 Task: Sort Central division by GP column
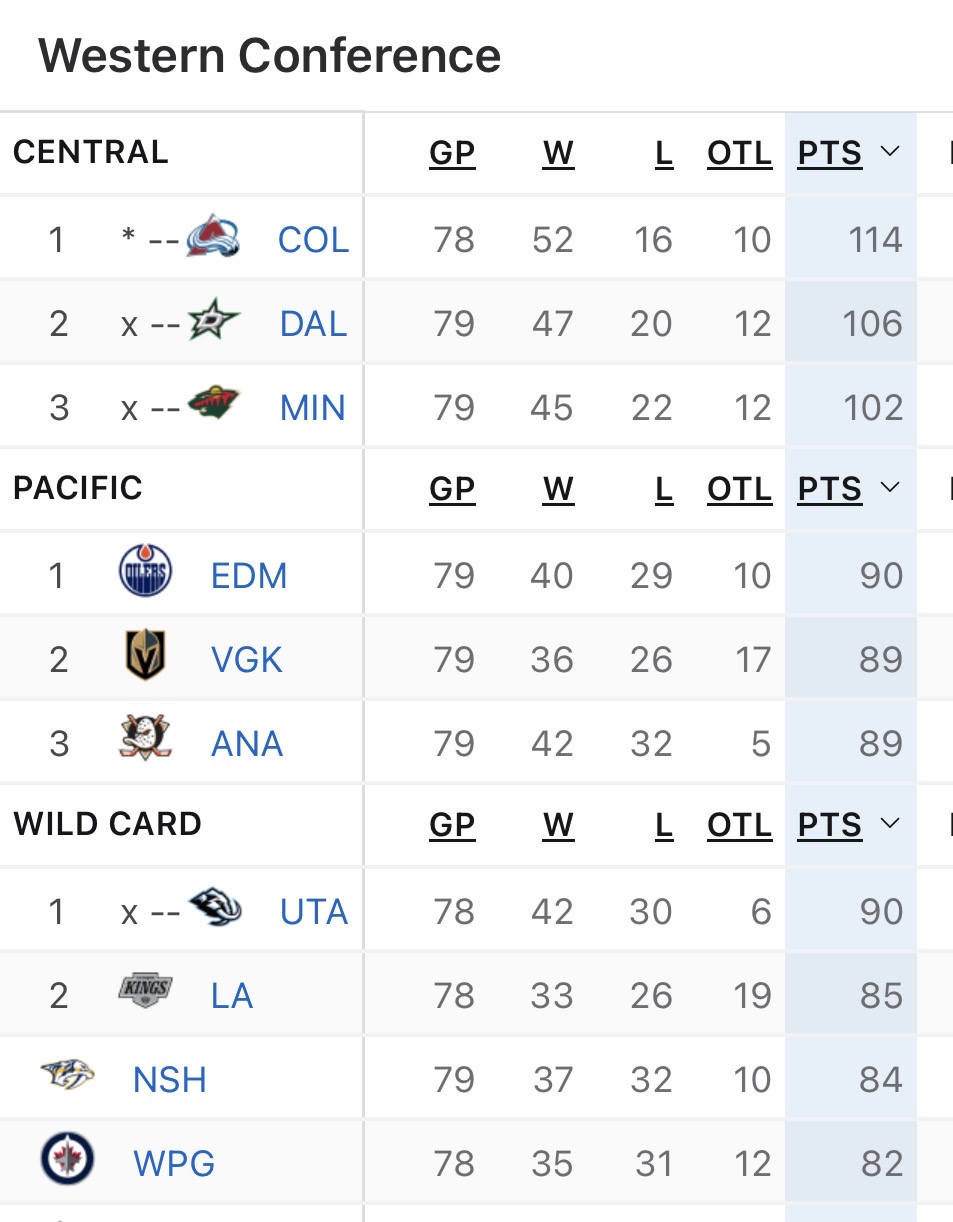tap(452, 153)
